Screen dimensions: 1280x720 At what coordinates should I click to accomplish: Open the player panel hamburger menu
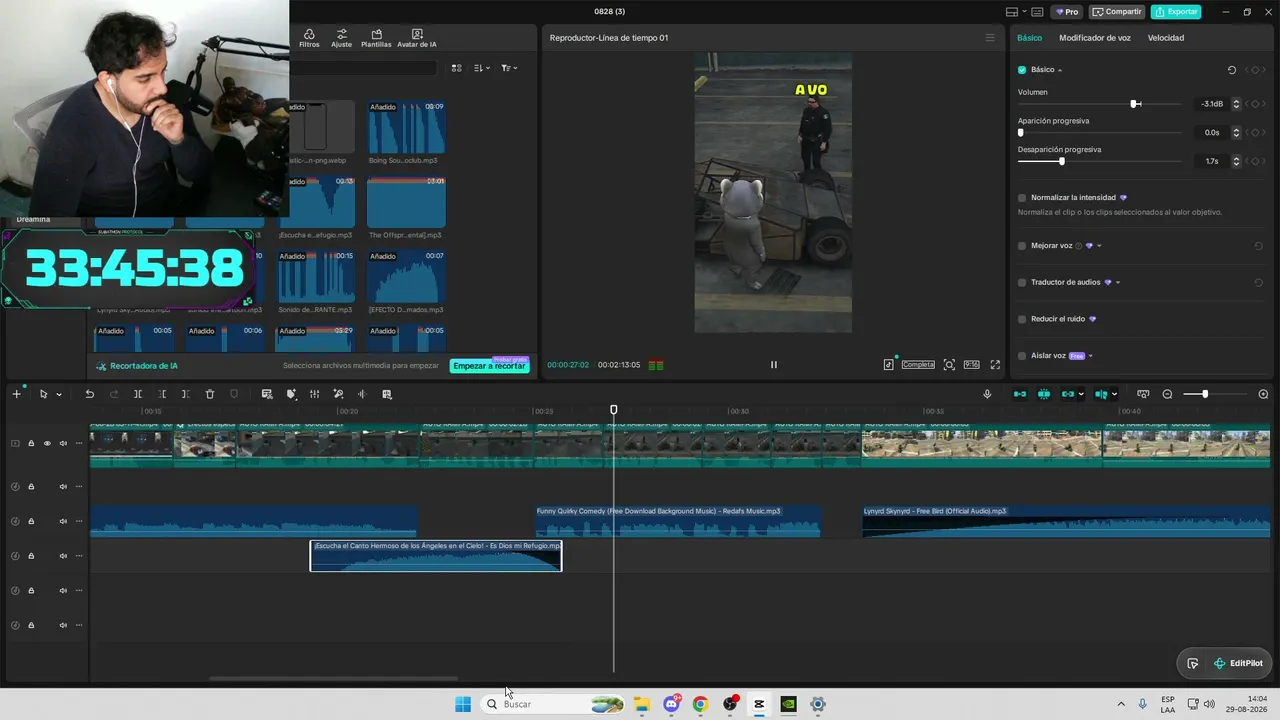coord(990,38)
